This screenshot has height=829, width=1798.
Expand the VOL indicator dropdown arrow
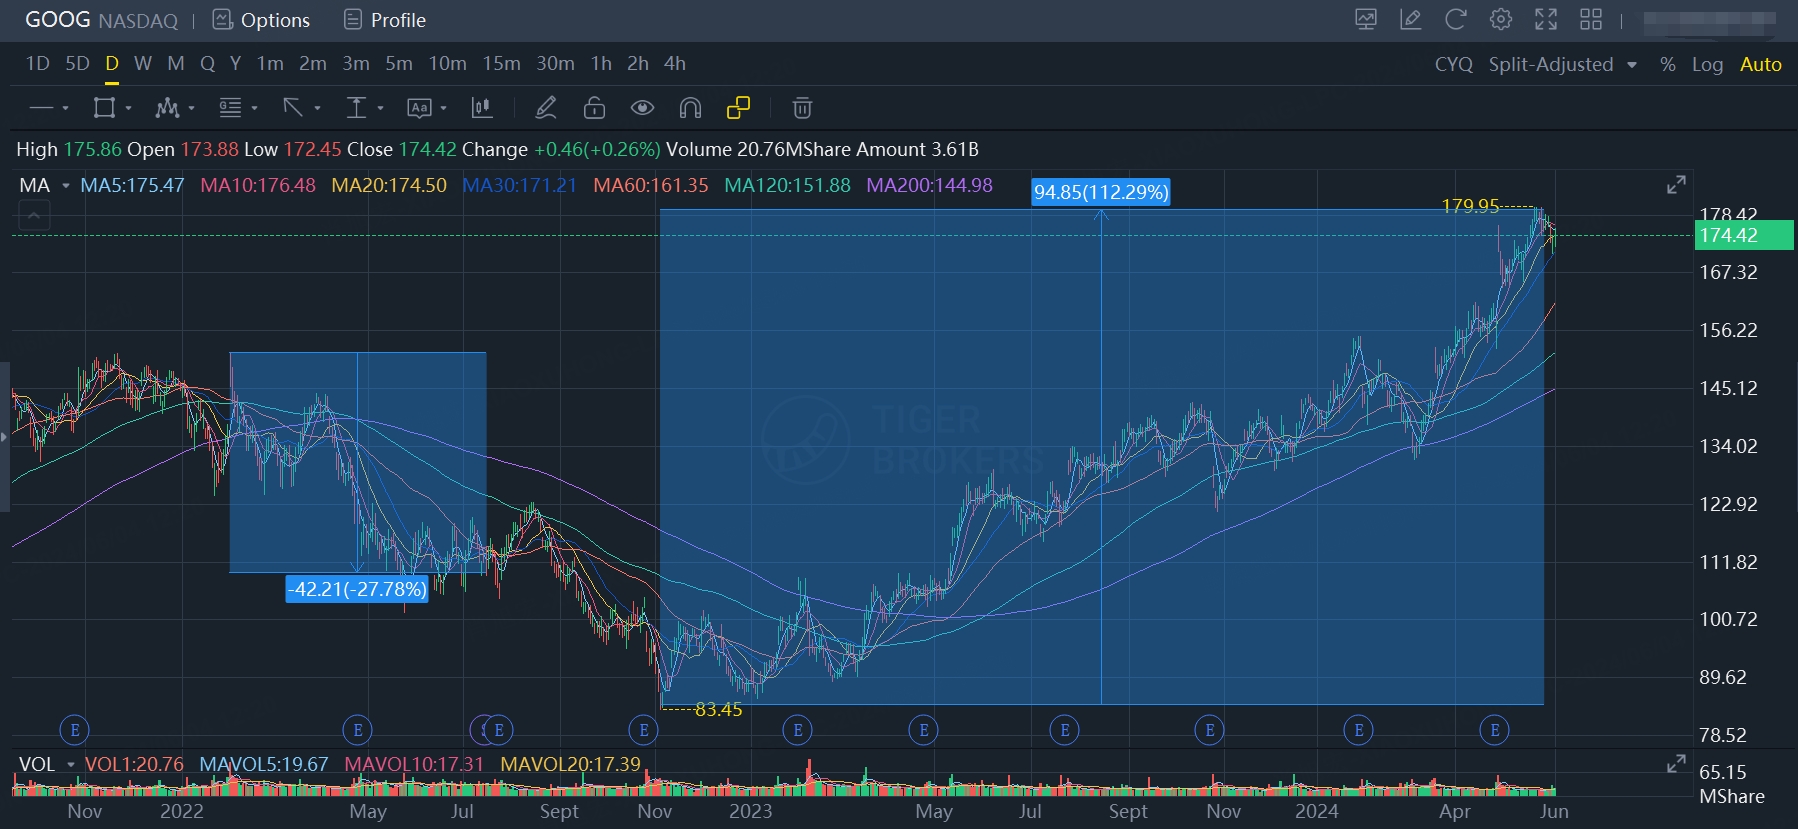(71, 765)
